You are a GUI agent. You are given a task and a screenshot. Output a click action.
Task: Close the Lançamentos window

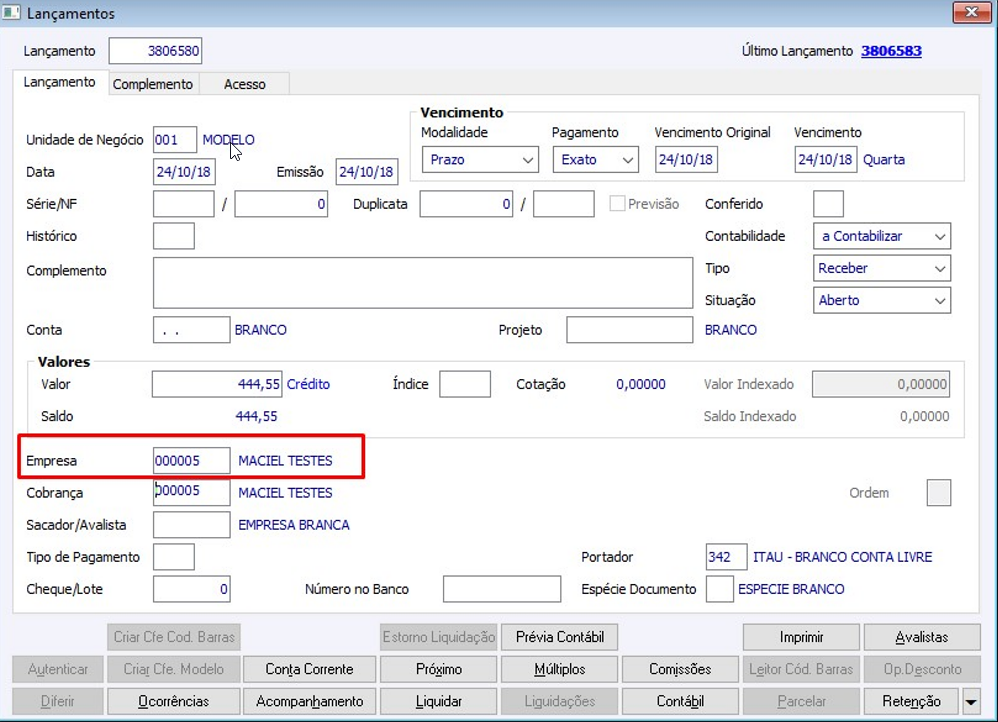point(971,13)
